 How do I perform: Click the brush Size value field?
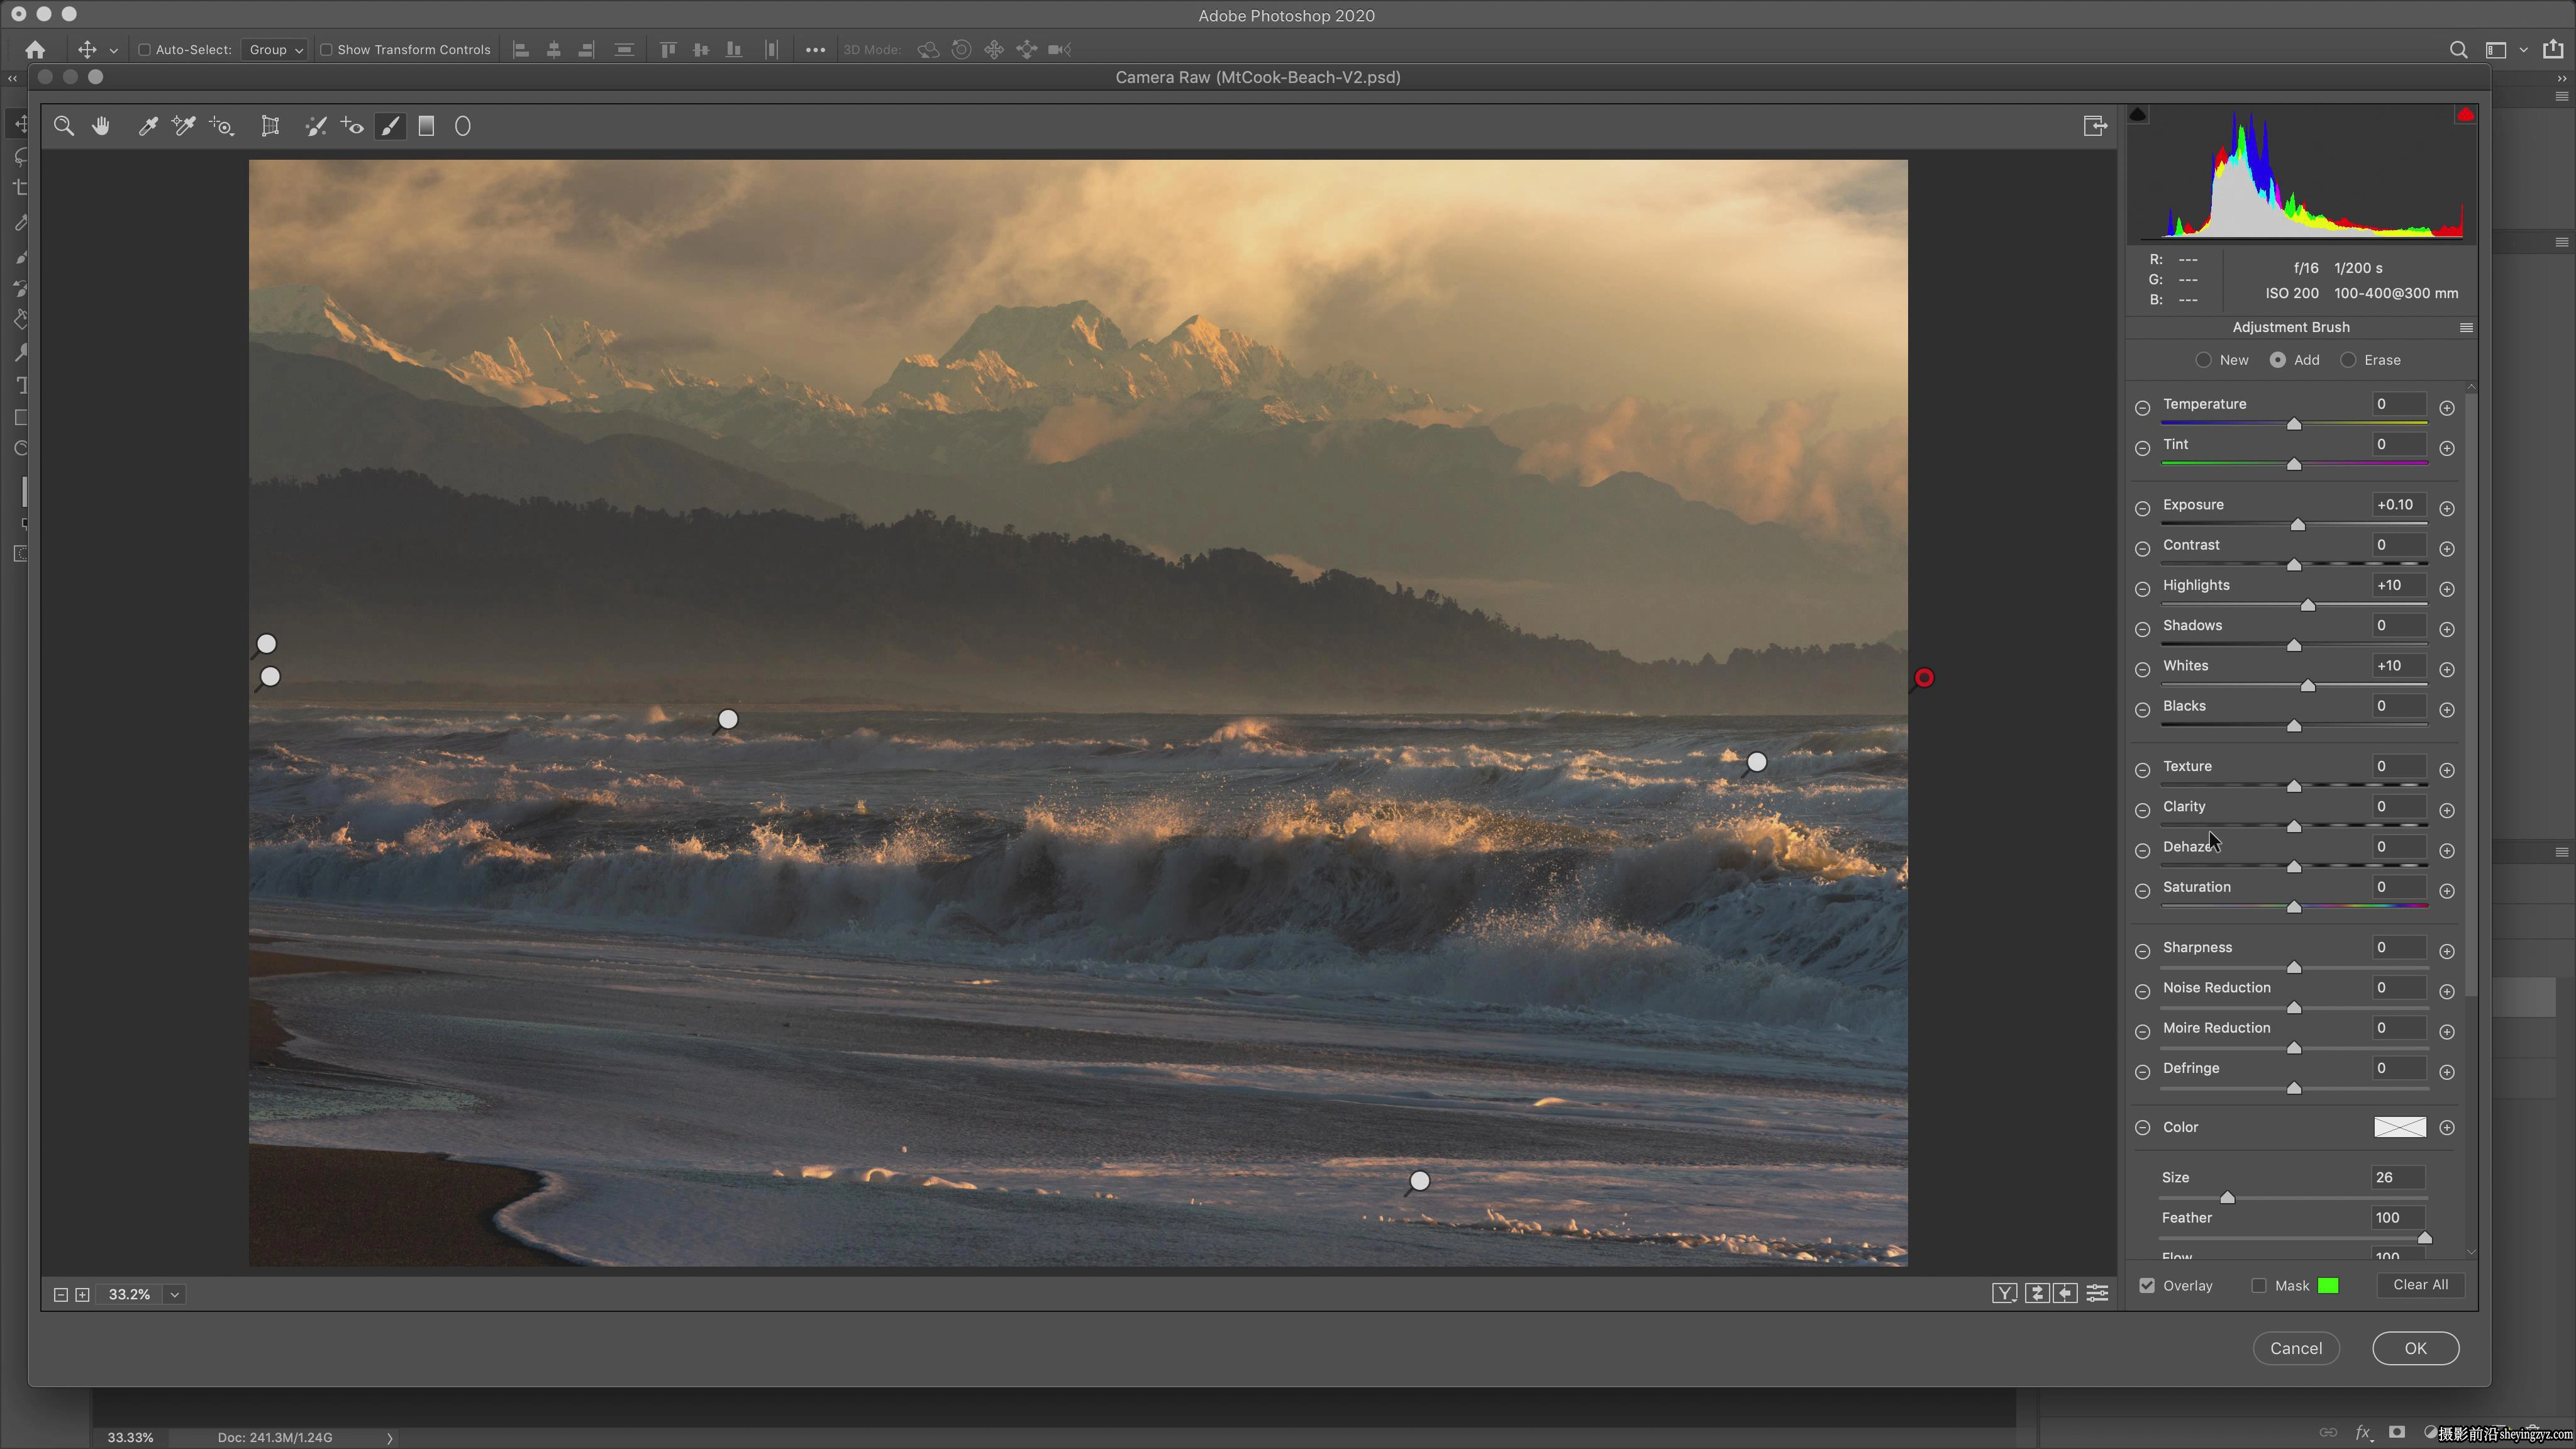point(2398,1178)
